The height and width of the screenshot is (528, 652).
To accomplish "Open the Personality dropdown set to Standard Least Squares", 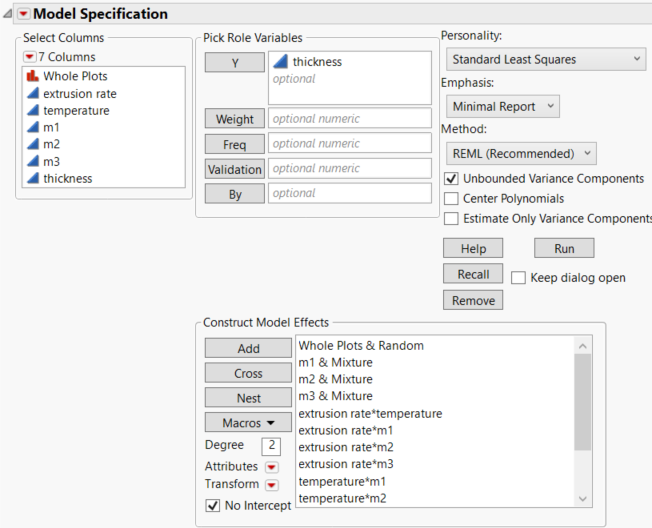I will pyautogui.click(x=544, y=60).
